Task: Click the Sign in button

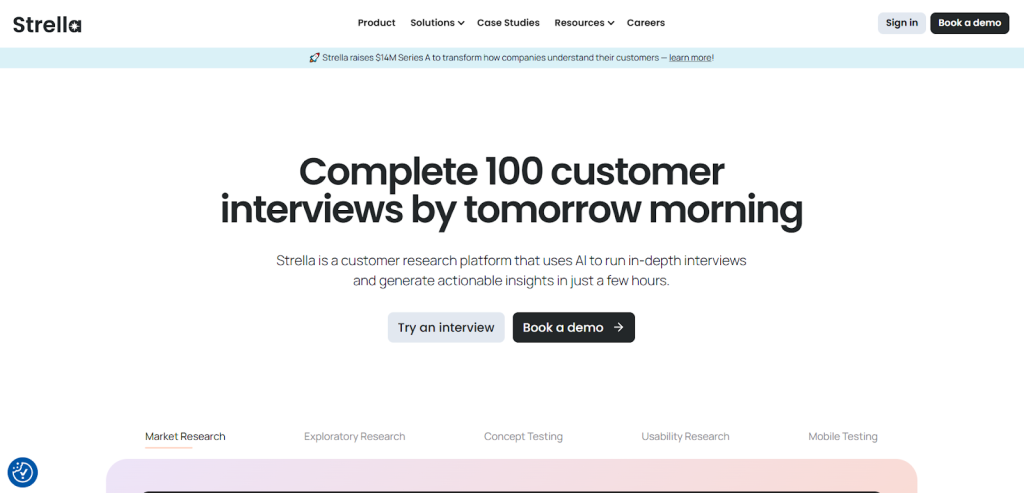Action: [x=901, y=23]
